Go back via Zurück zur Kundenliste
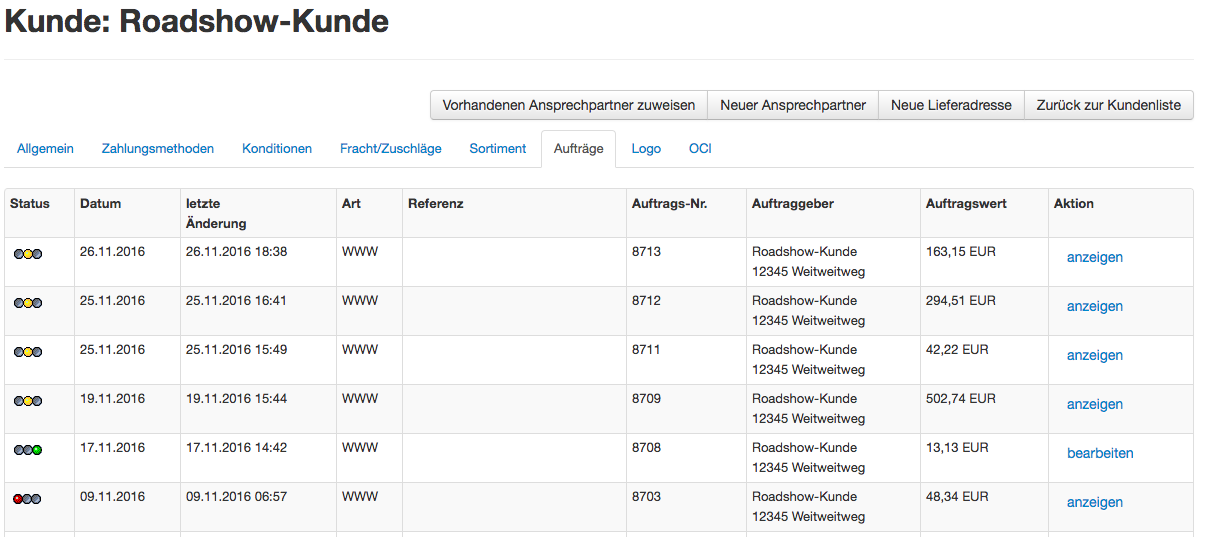This screenshot has width=1205, height=537. tap(1109, 105)
